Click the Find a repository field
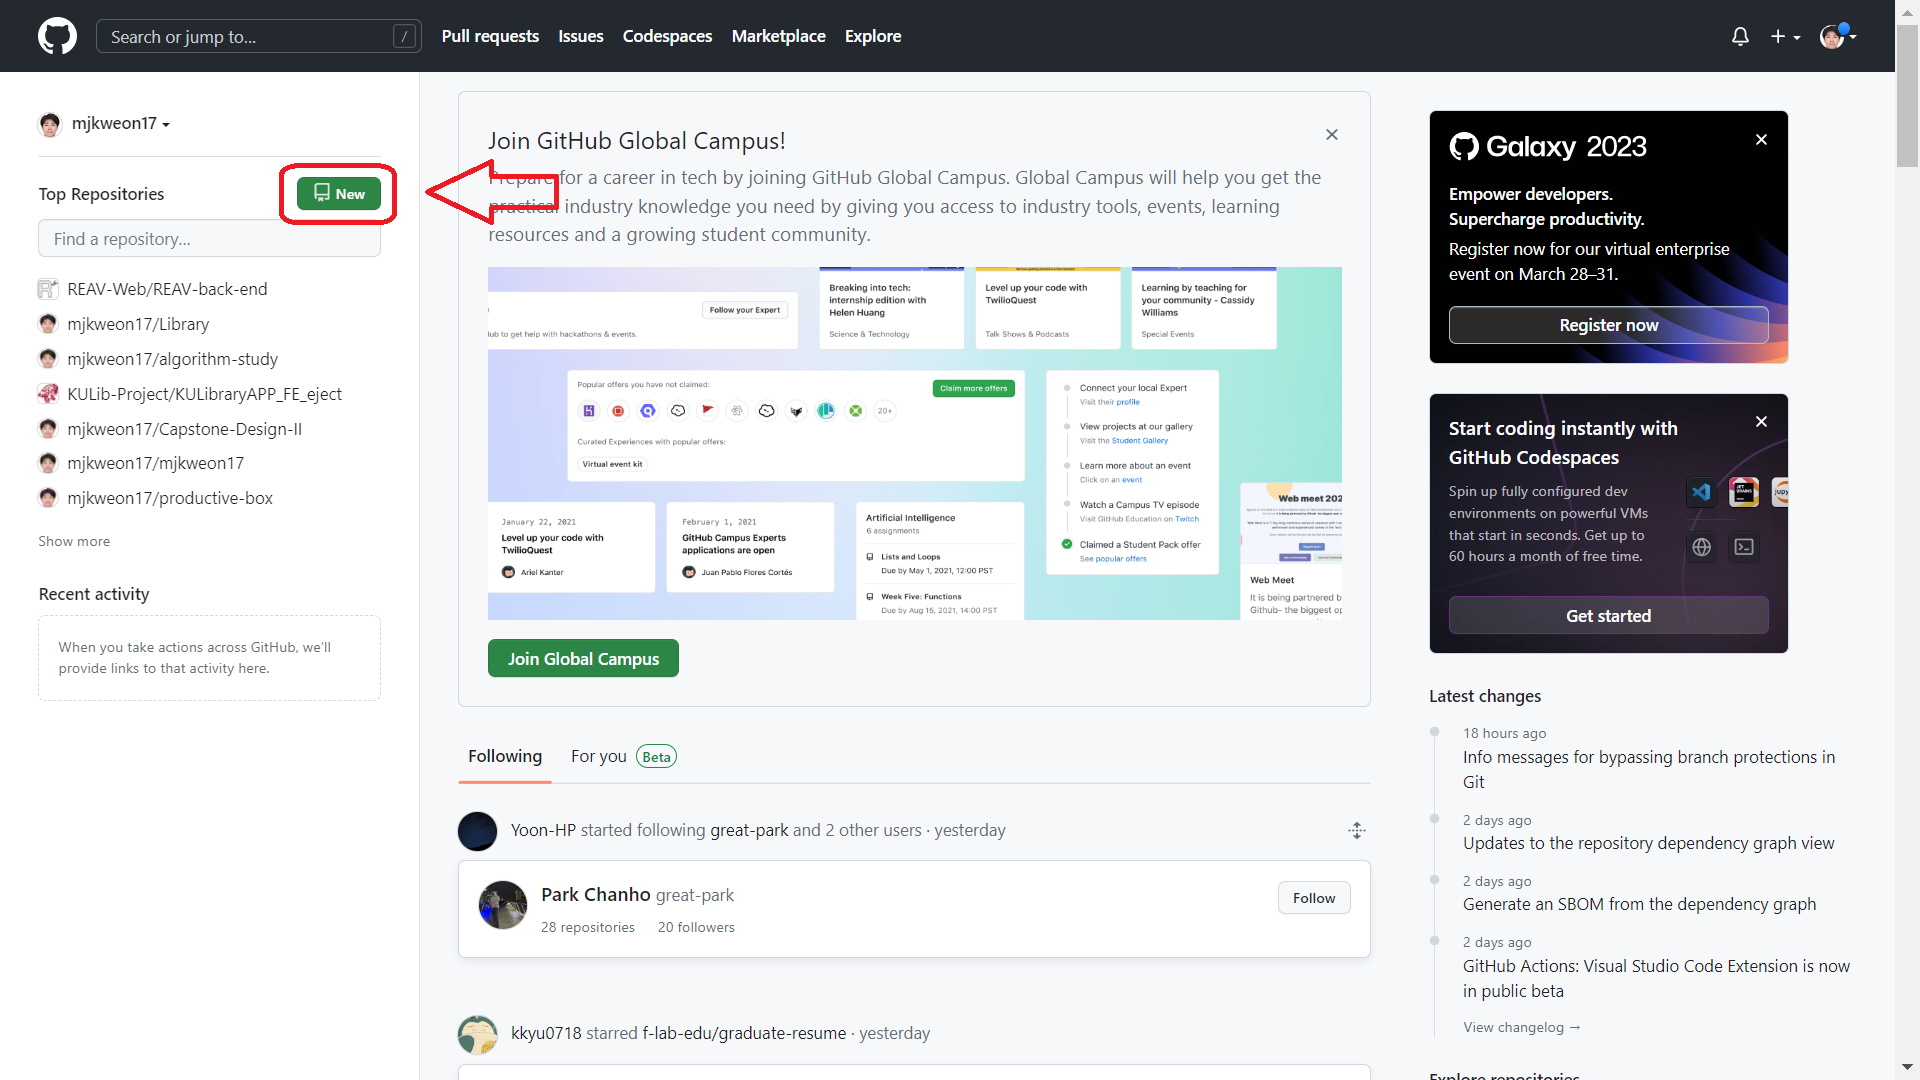Image resolution: width=1920 pixels, height=1080 pixels. tap(209, 239)
